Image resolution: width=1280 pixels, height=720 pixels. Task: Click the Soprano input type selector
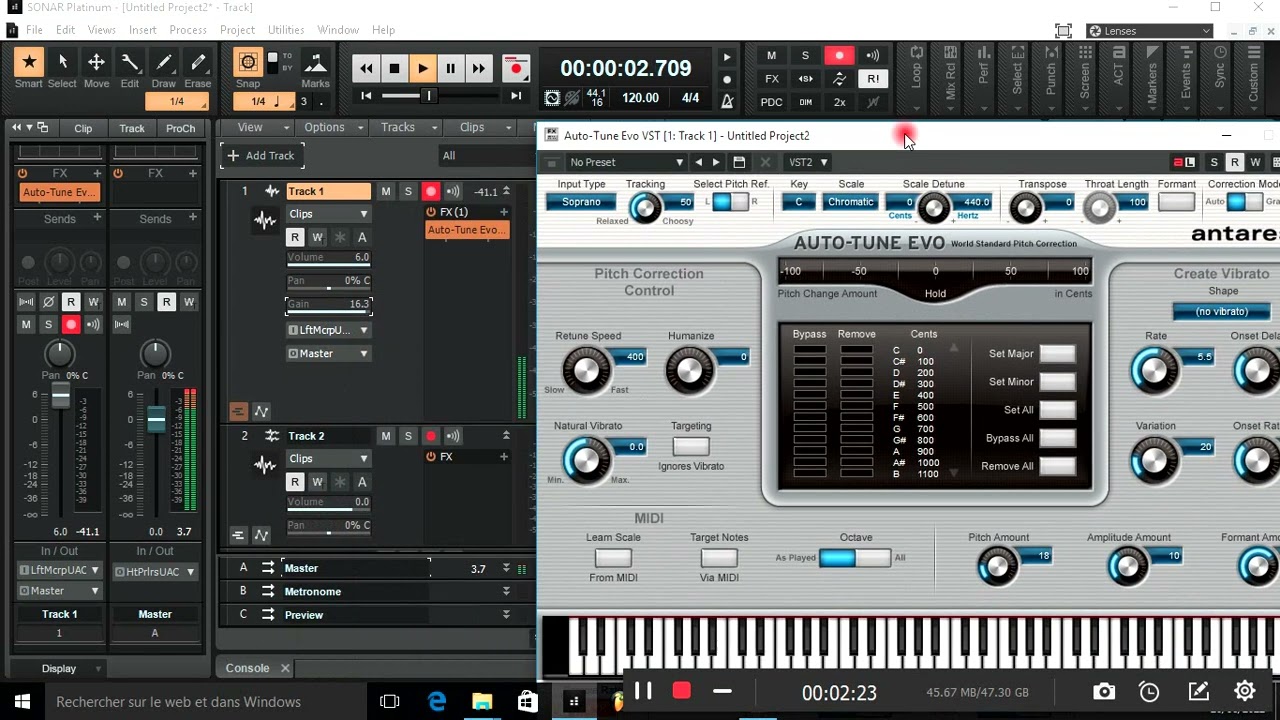[581, 202]
